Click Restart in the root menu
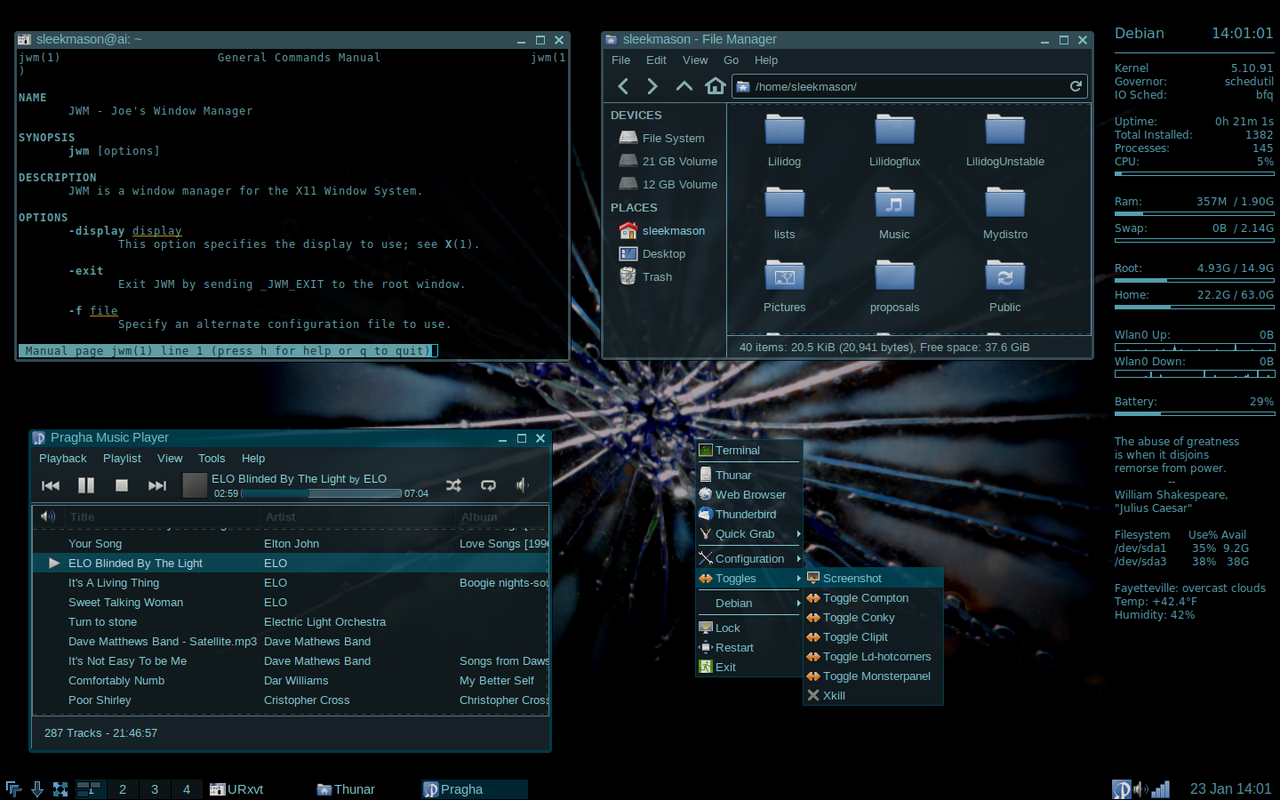The height and width of the screenshot is (800, 1280). [x=749, y=647]
